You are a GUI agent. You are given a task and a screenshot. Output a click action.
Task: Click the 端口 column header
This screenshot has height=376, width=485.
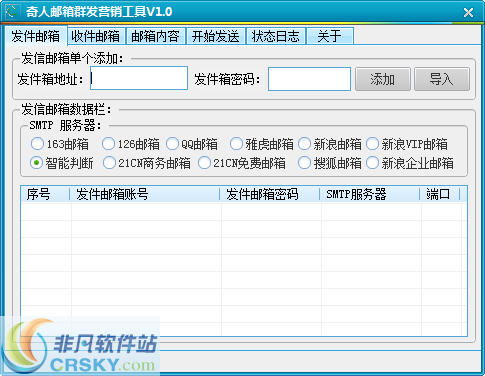(x=440, y=194)
